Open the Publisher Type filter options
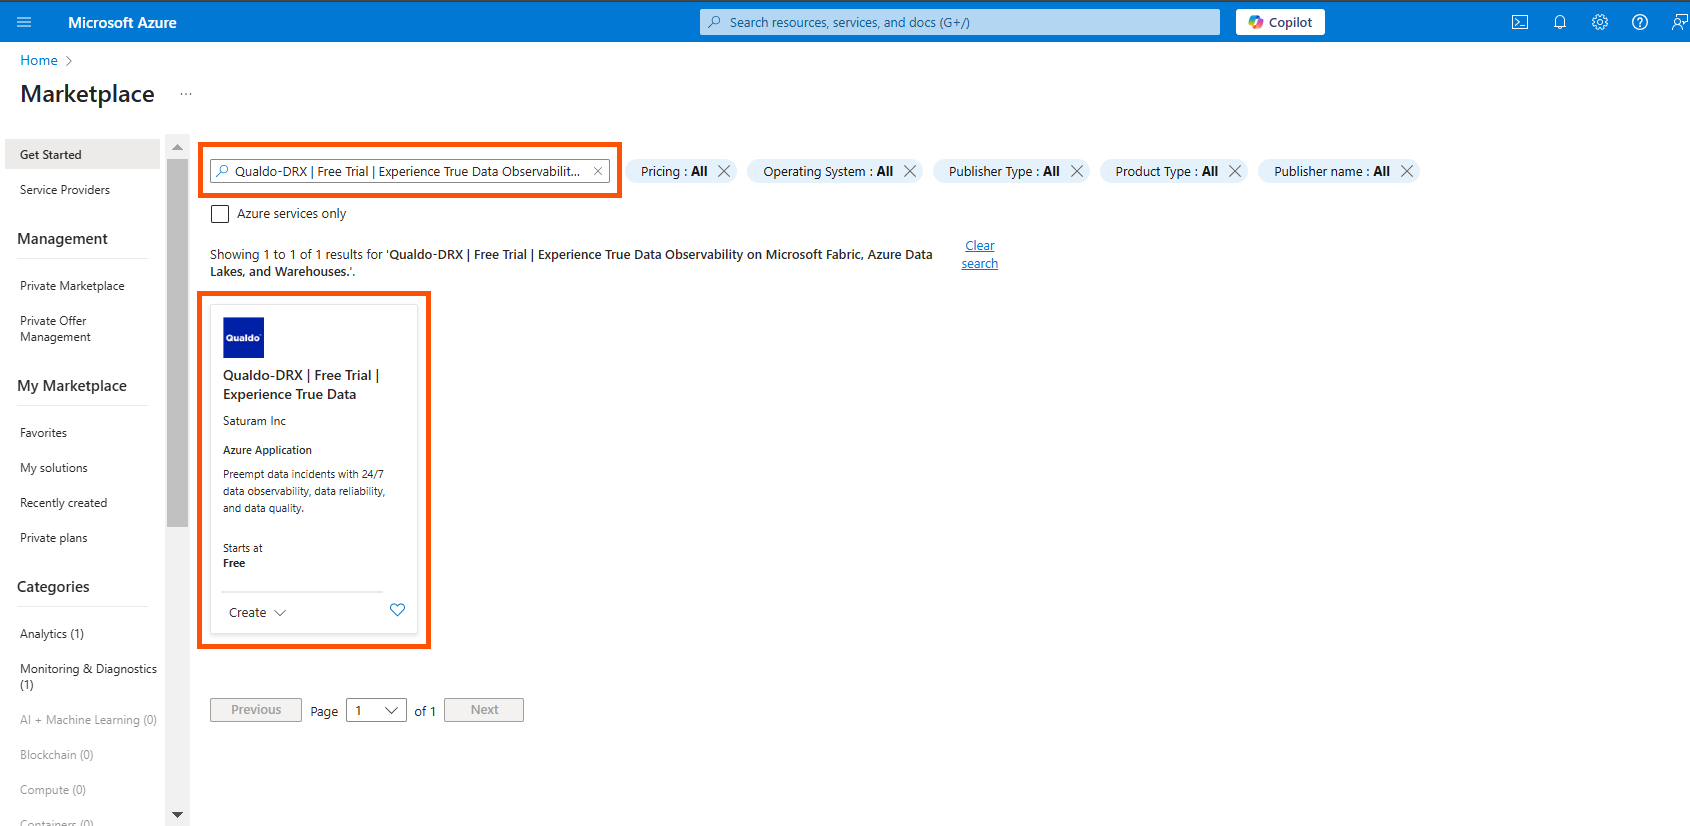Screen dimensions: 1690x826 pos(1004,171)
